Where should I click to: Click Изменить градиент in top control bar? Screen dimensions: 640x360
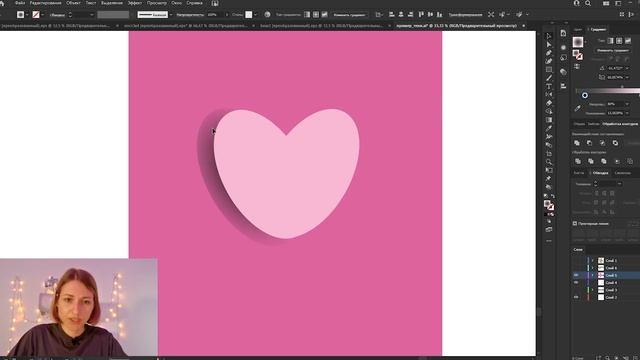(x=349, y=15)
